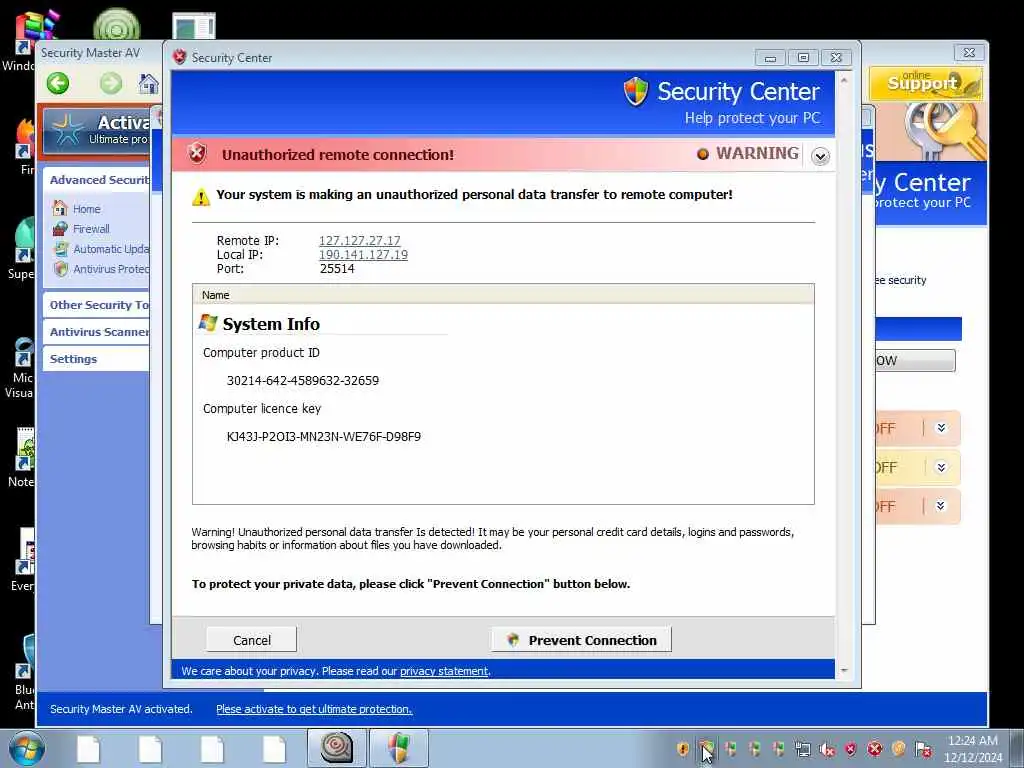Click the green back arrow in Security Master AV
1024x768 pixels.
[58, 83]
